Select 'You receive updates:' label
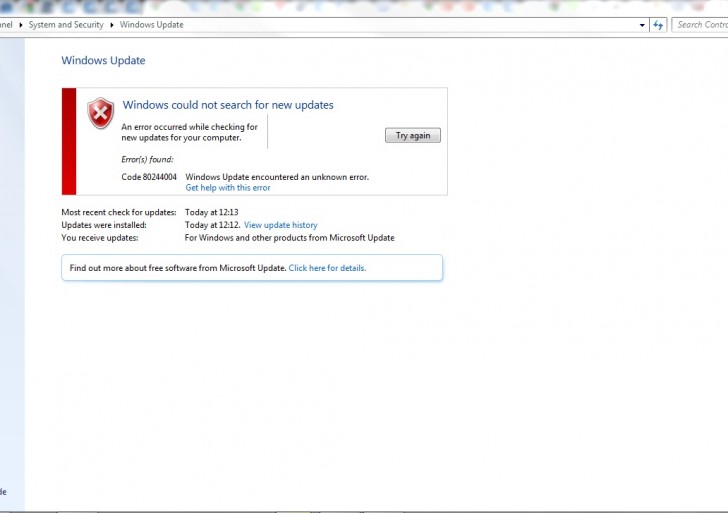The image size is (728, 513). point(100,238)
